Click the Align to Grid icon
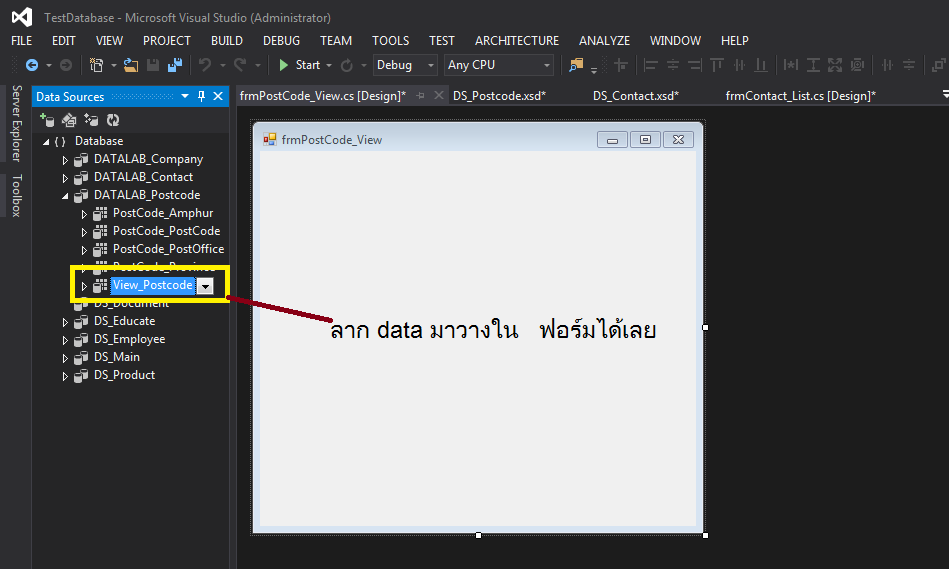Viewport: 949px width, 569px height. (x=621, y=65)
